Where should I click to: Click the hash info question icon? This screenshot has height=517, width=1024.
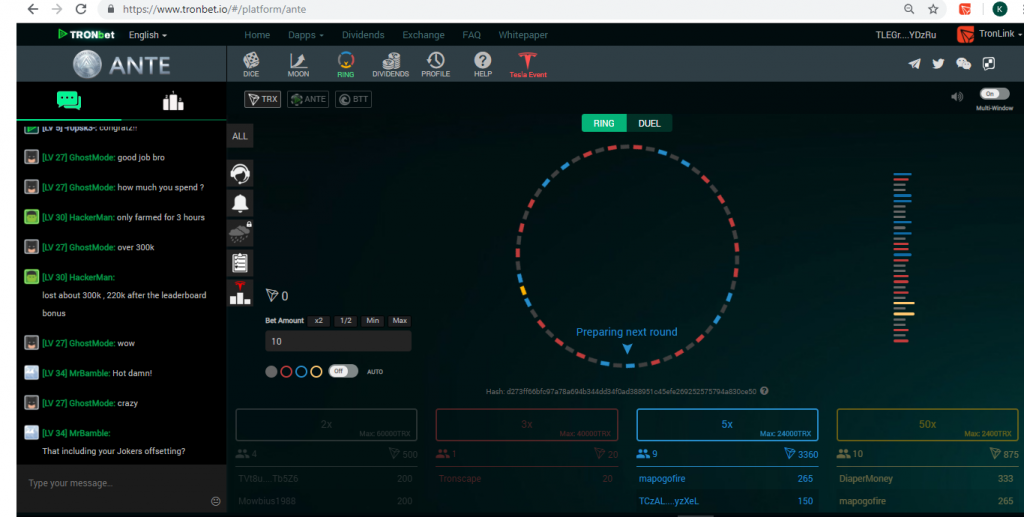[764, 391]
